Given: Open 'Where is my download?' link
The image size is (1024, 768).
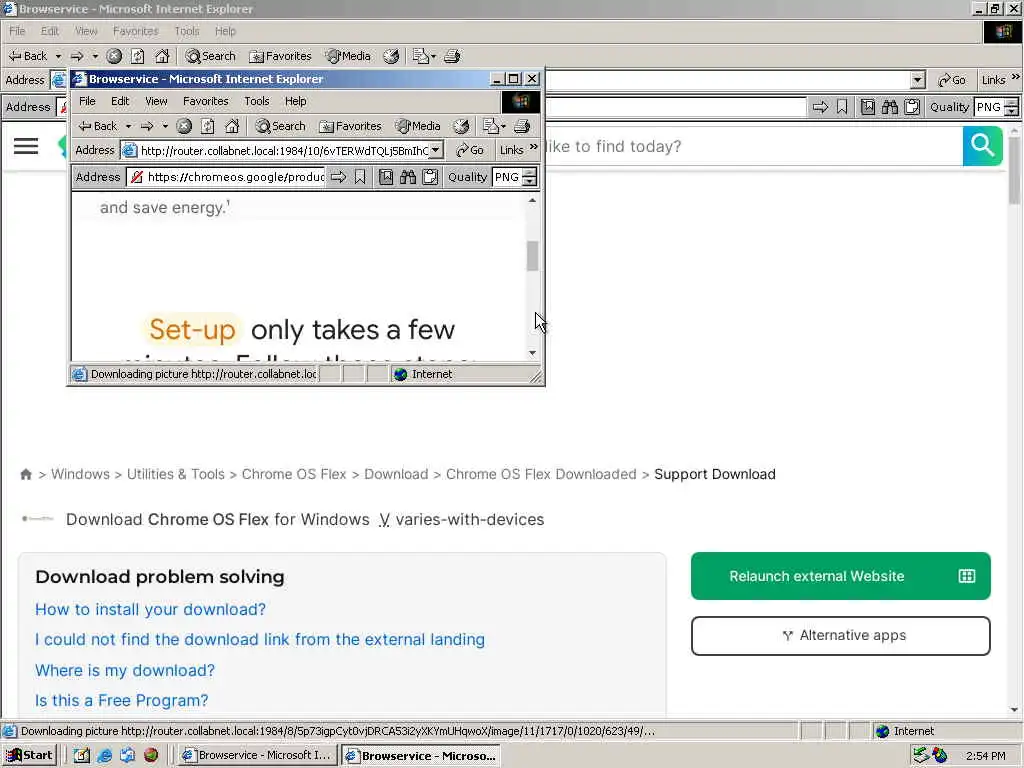Looking at the screenshot, I should 125,670.
